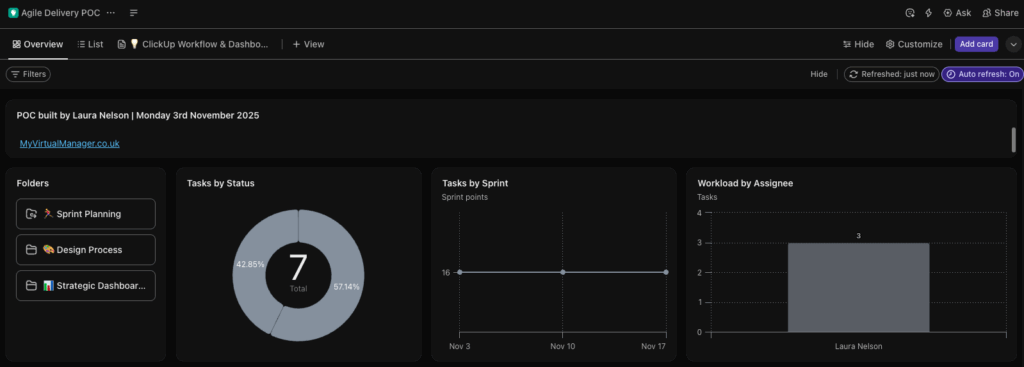Add a new view with + View

click(x=308, y=44)
